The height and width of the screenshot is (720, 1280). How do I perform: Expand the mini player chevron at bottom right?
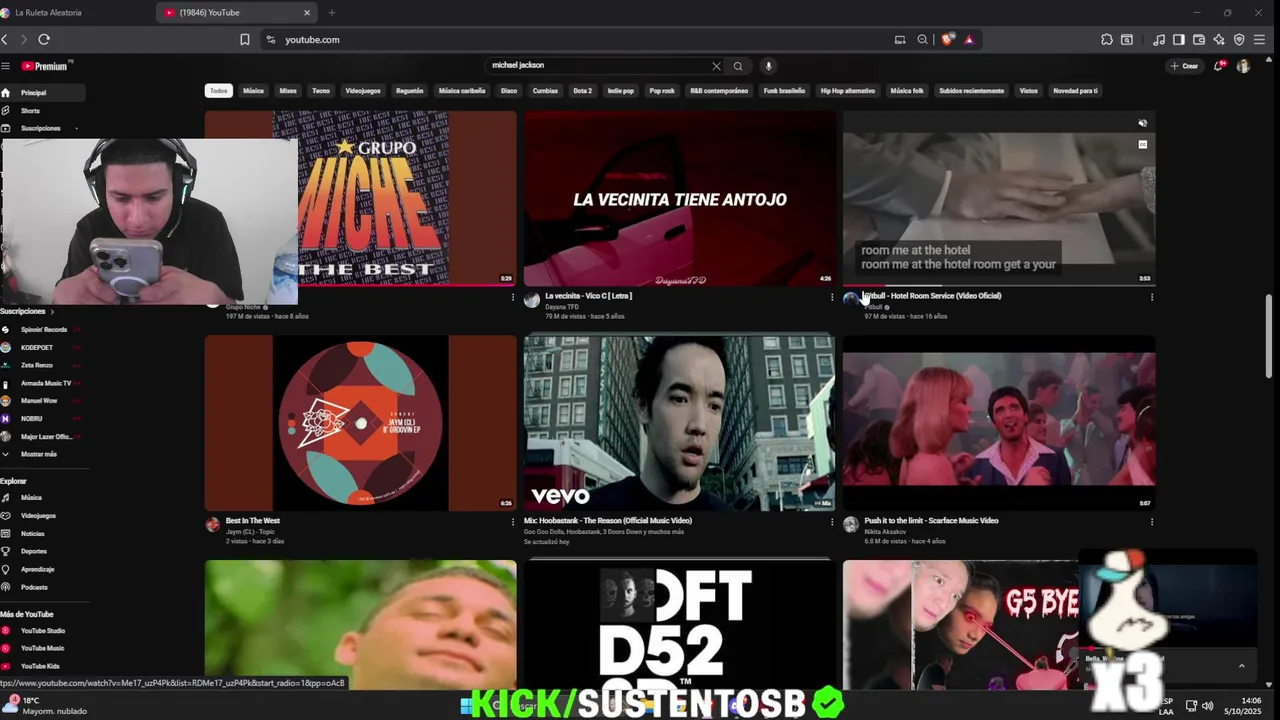1241,666
